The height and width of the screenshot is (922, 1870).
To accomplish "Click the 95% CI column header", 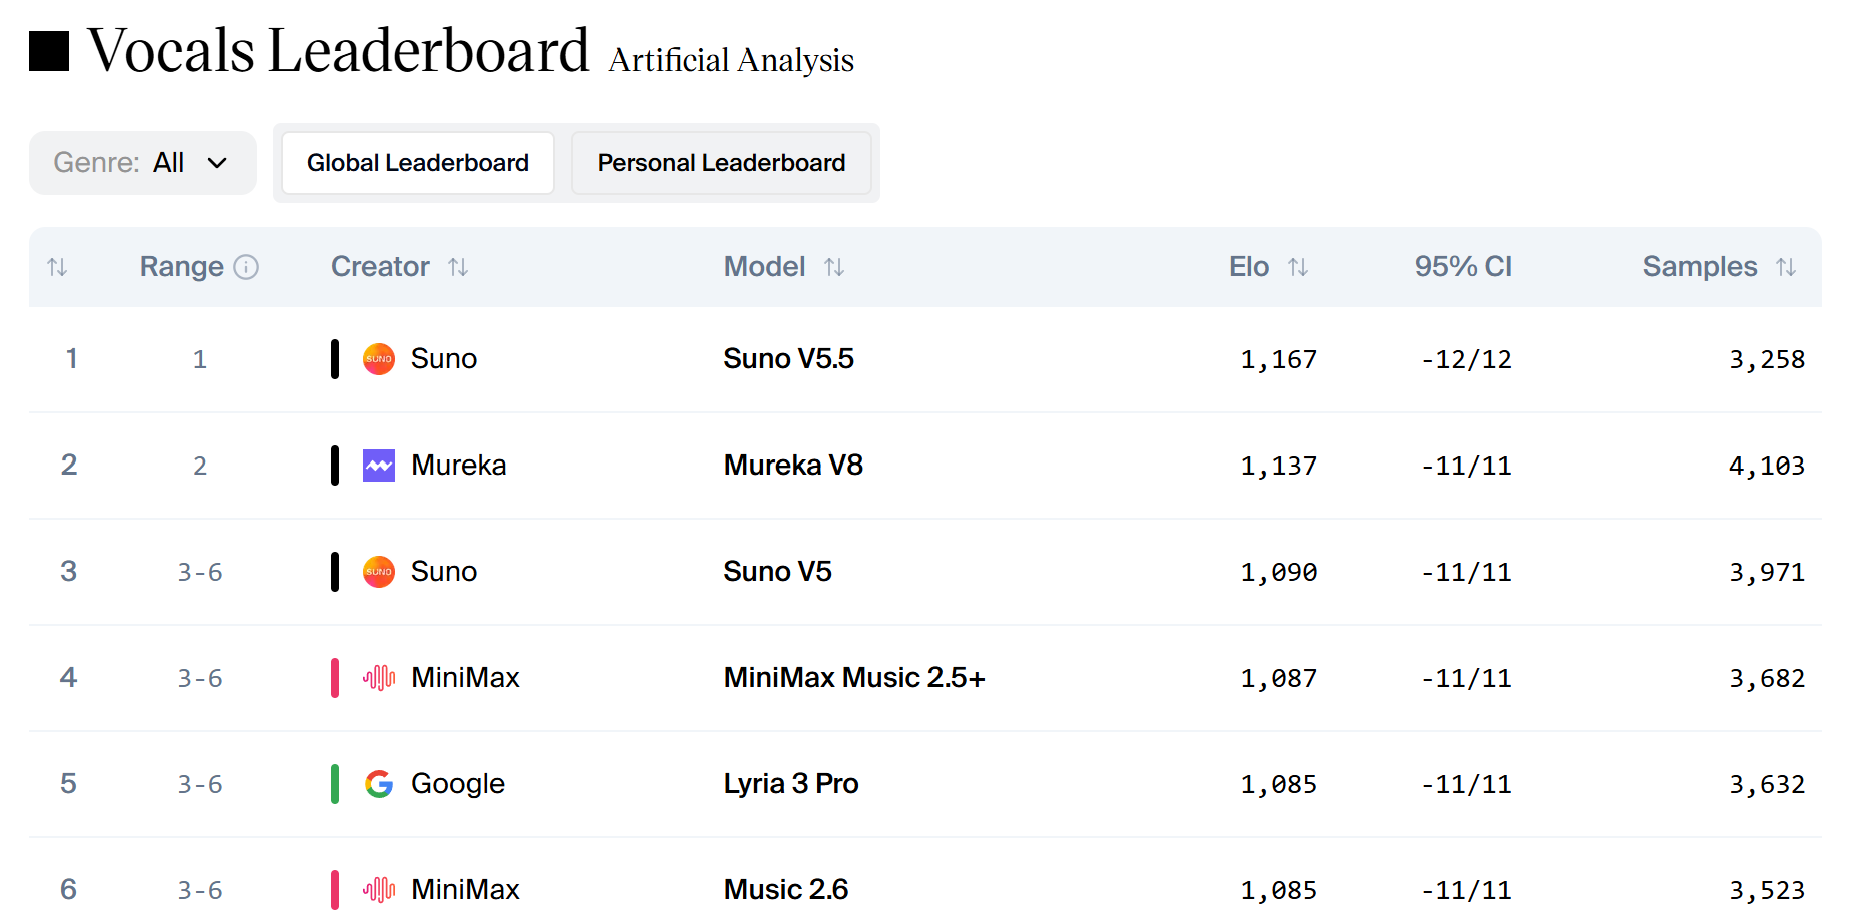I will 1463,267.
